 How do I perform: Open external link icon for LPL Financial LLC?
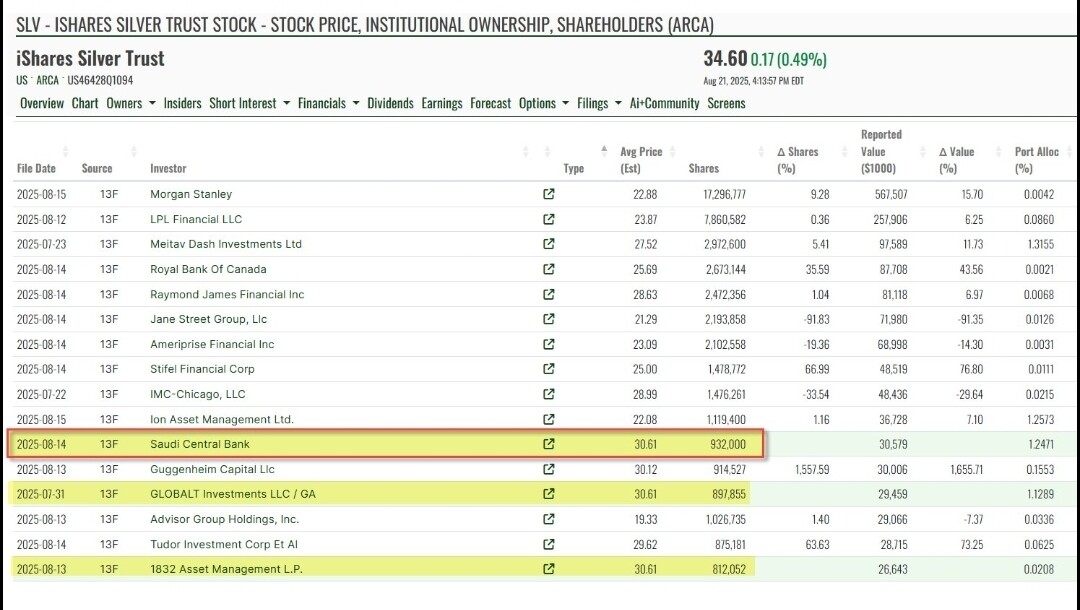548,219
